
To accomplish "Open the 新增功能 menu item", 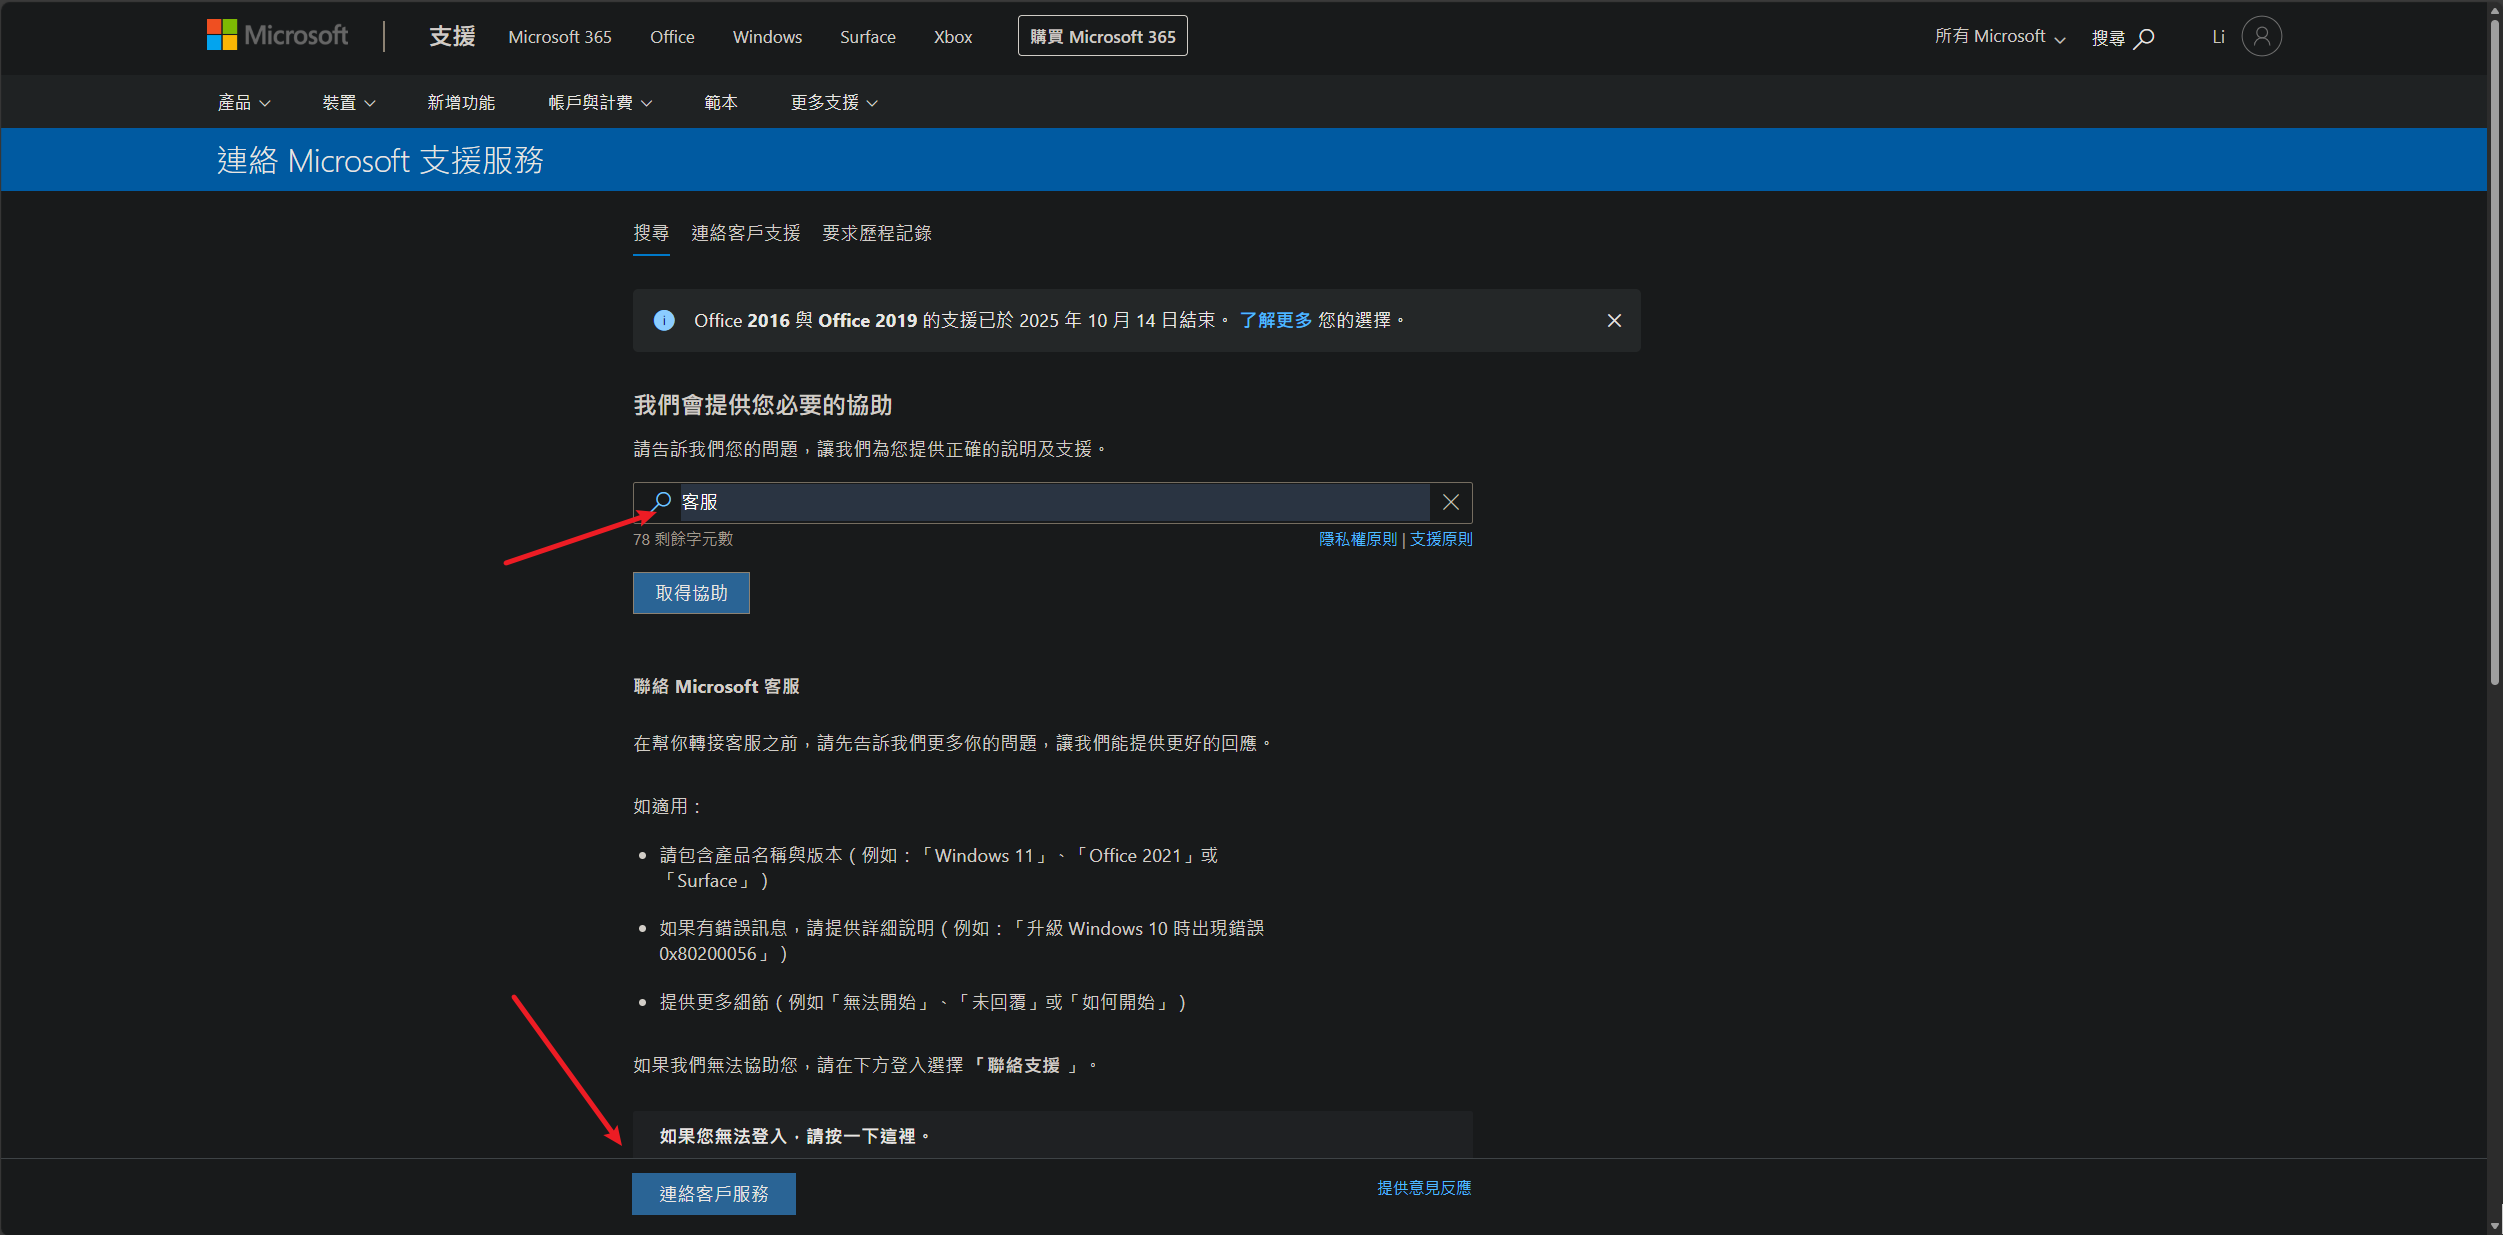I will tap(461, 103).
